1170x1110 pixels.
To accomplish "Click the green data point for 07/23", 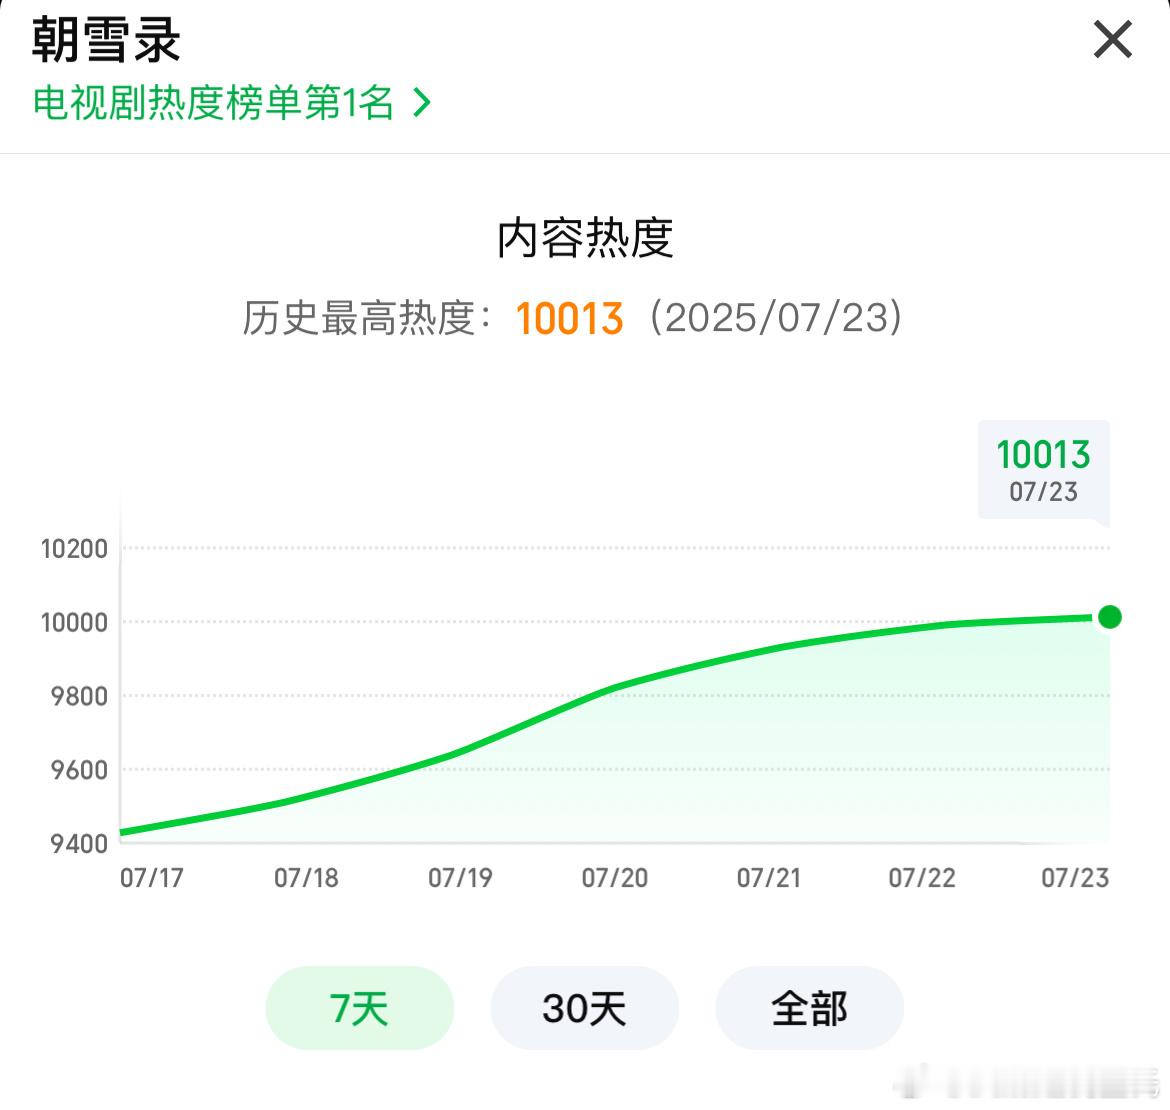I will [x=1110, y=617].
